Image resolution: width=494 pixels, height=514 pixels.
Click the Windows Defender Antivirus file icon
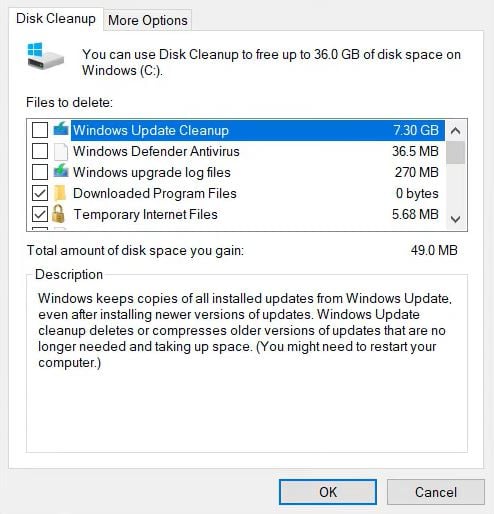point(61,151)
